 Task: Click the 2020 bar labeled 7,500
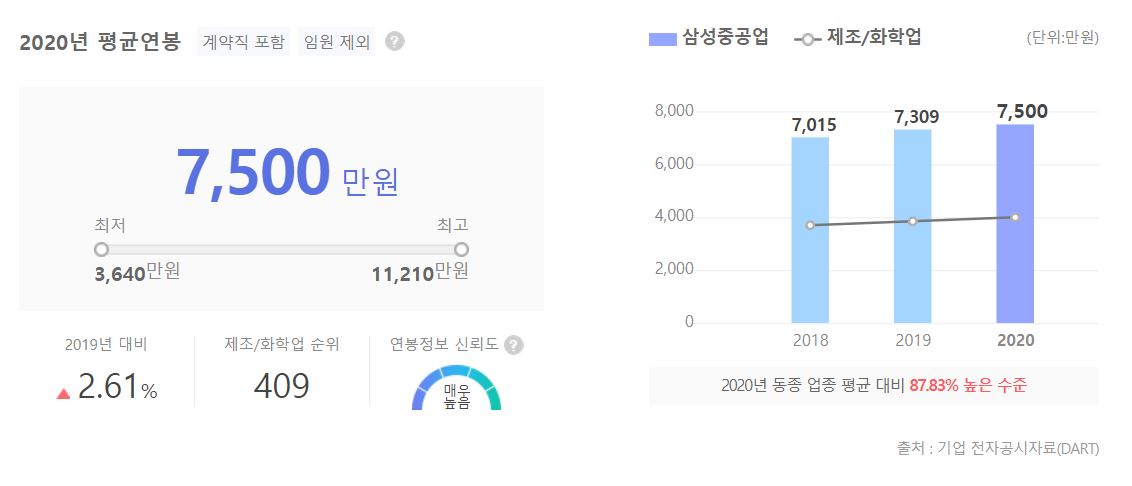(1015, 224)
